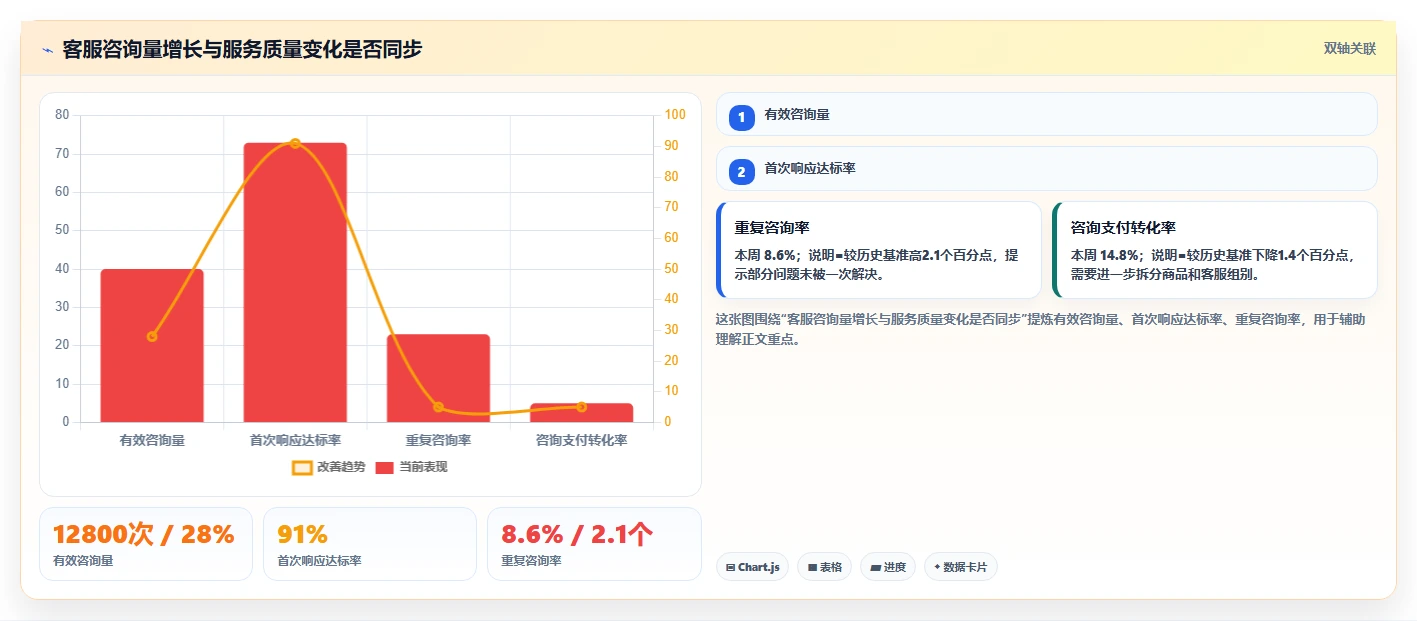Click the 数据卡片 tag chip
This screenshot has width=1417, height=621.
[961, 567]
